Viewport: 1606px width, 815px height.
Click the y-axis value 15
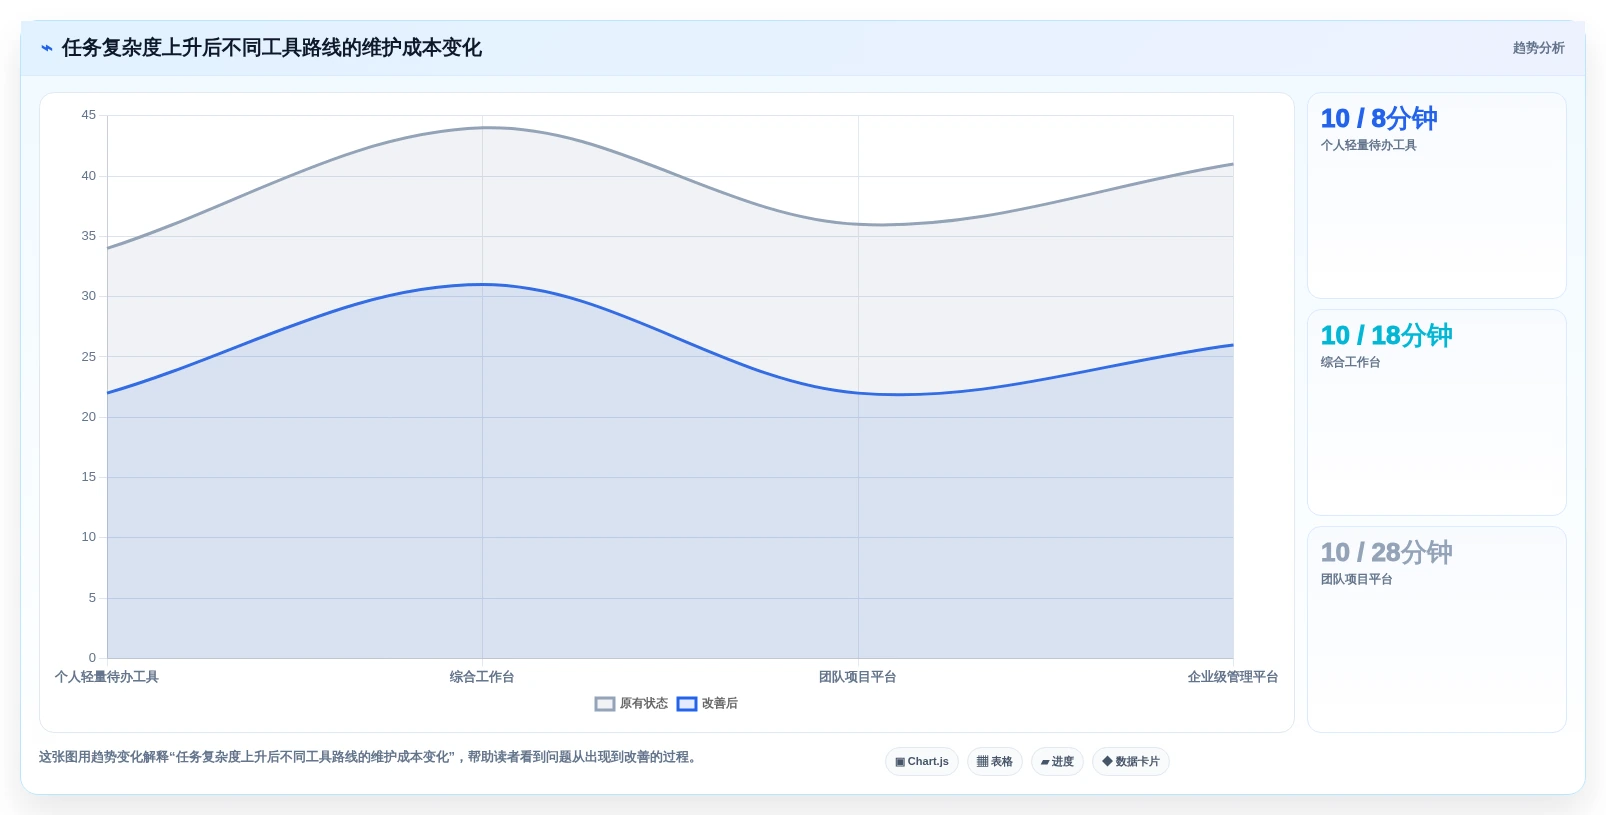[89, 477]
